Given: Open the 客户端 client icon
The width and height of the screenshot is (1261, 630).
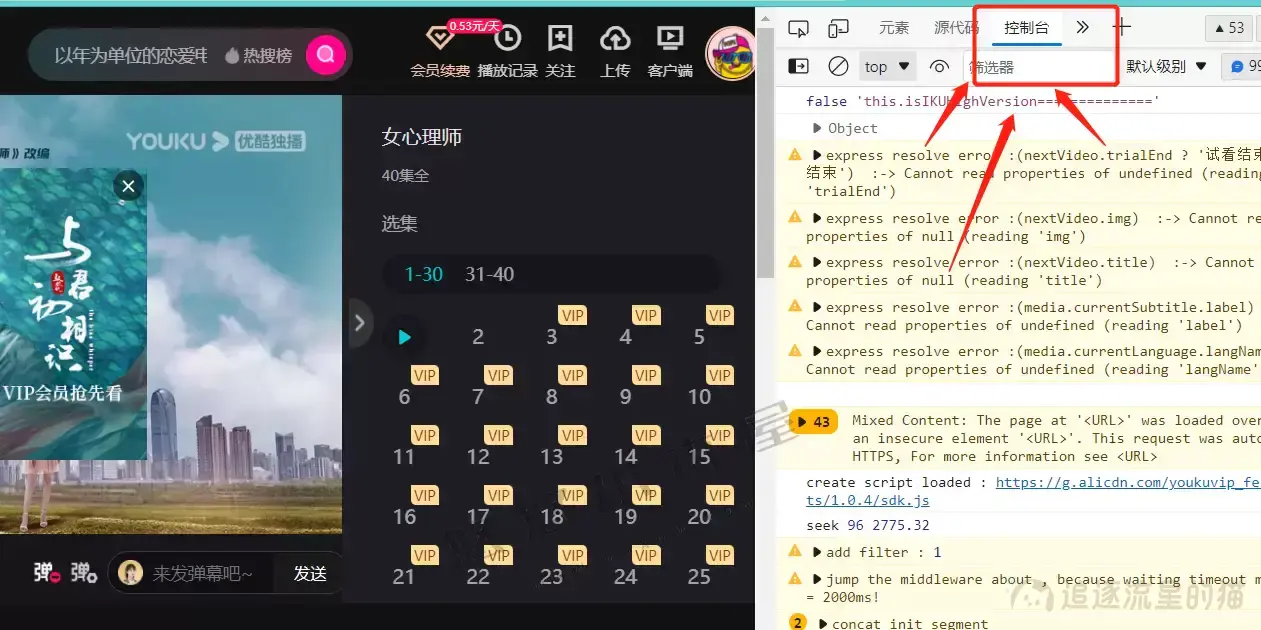Looking at the screenshot, I should click(x=669, y=38).
